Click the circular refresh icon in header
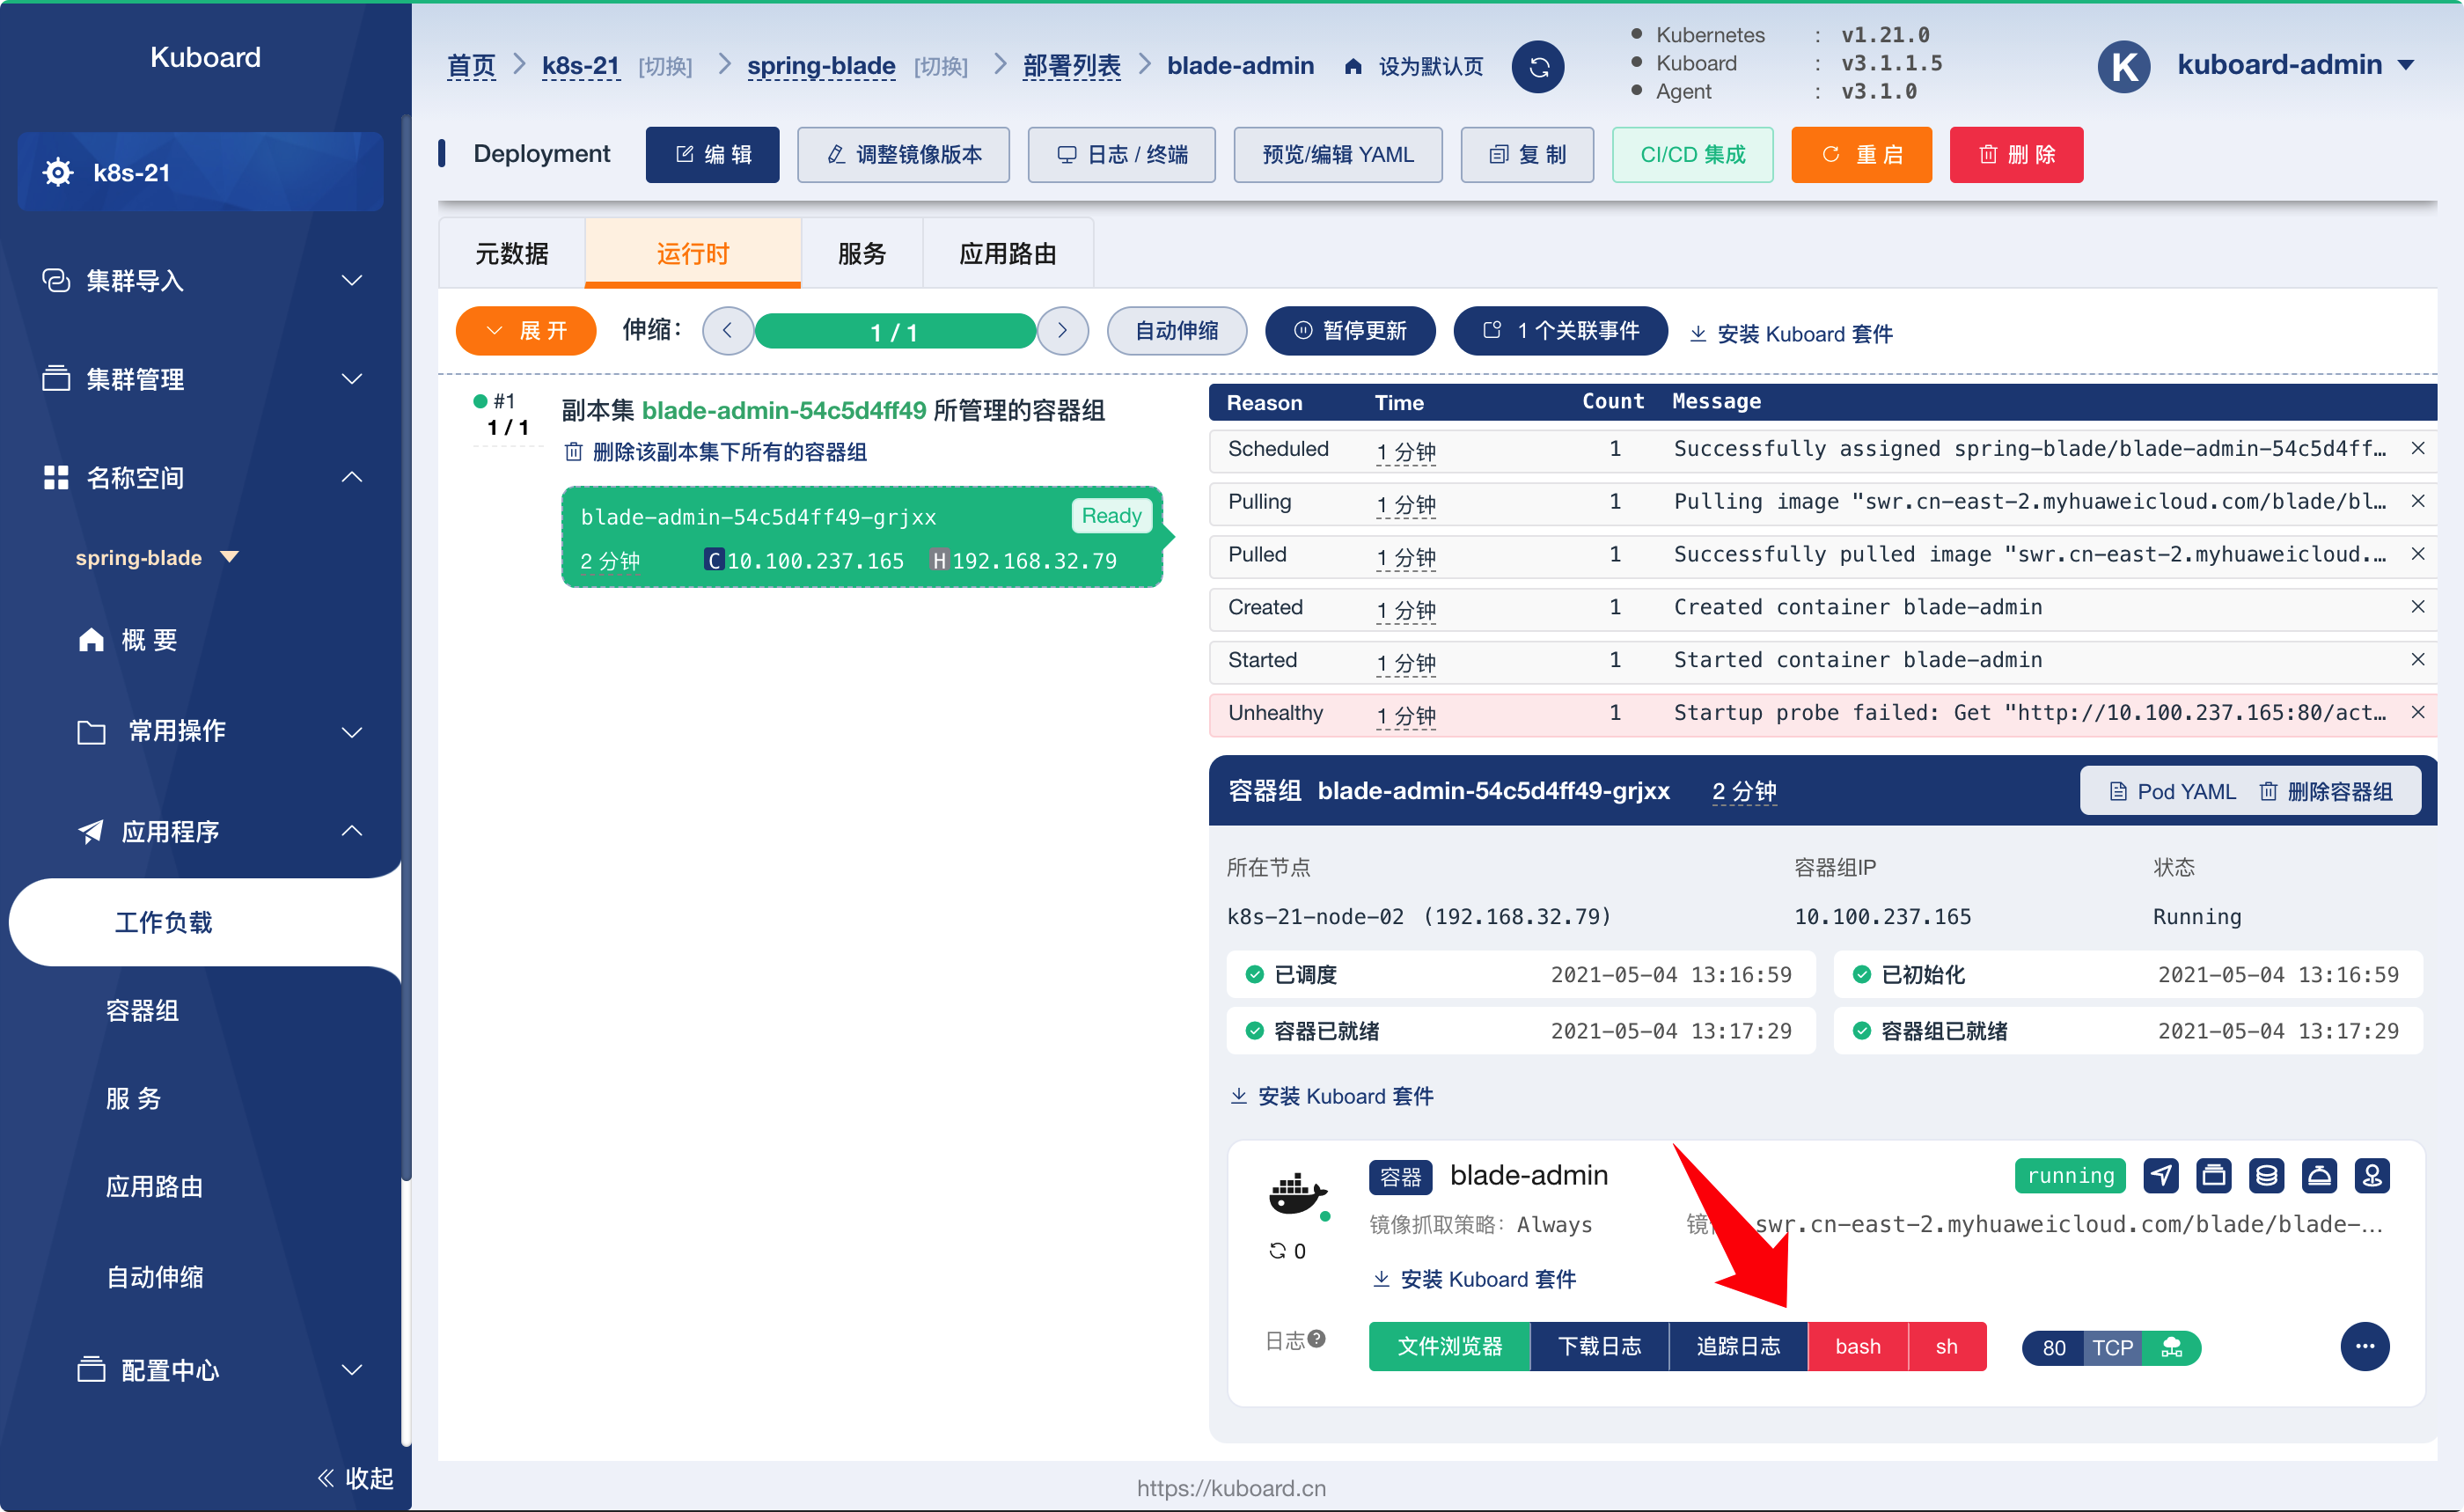This screenshot has height=1512, width=2464. (x=1537, y=67)
